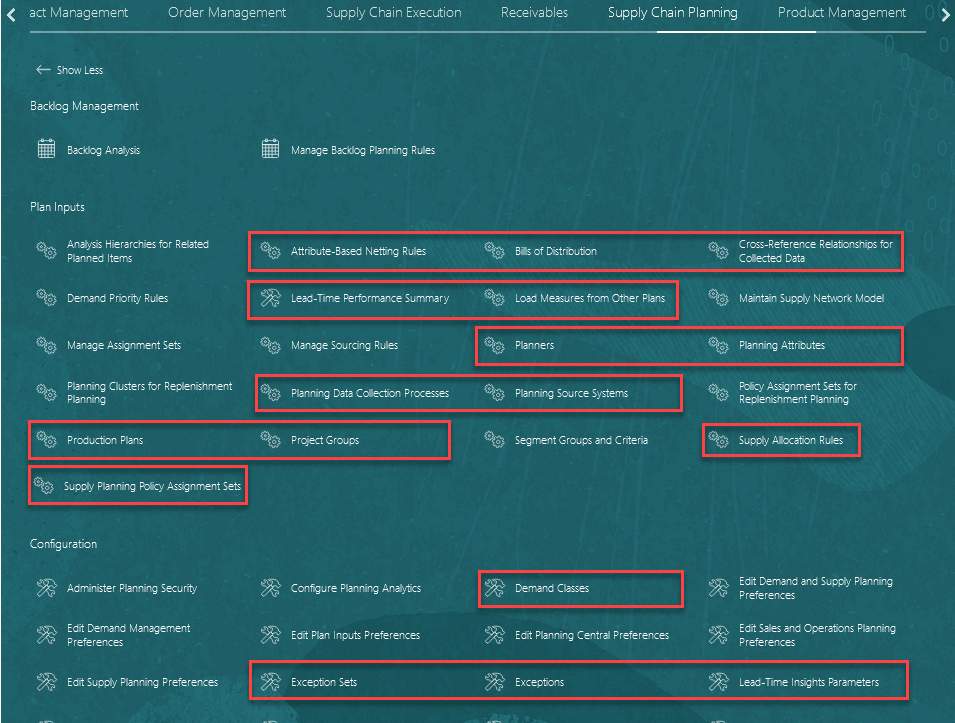Open the Attribute-Based Netting Rules link
The image size is (955, 723).
[x=358, y=251]
